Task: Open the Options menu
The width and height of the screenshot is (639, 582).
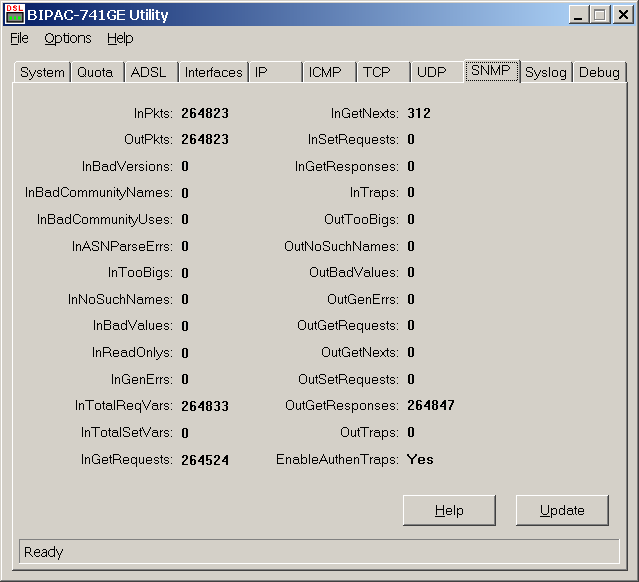Action: pyautogui.click(x=68, y=38)
